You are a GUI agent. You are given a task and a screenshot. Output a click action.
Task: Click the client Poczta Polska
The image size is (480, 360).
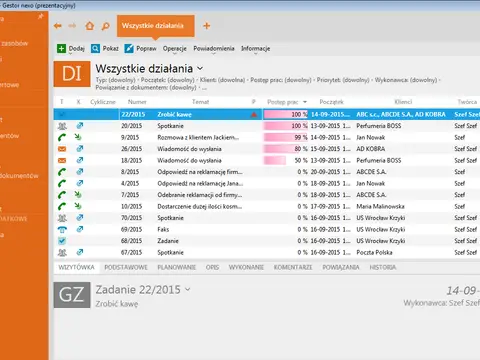point(374,252)
